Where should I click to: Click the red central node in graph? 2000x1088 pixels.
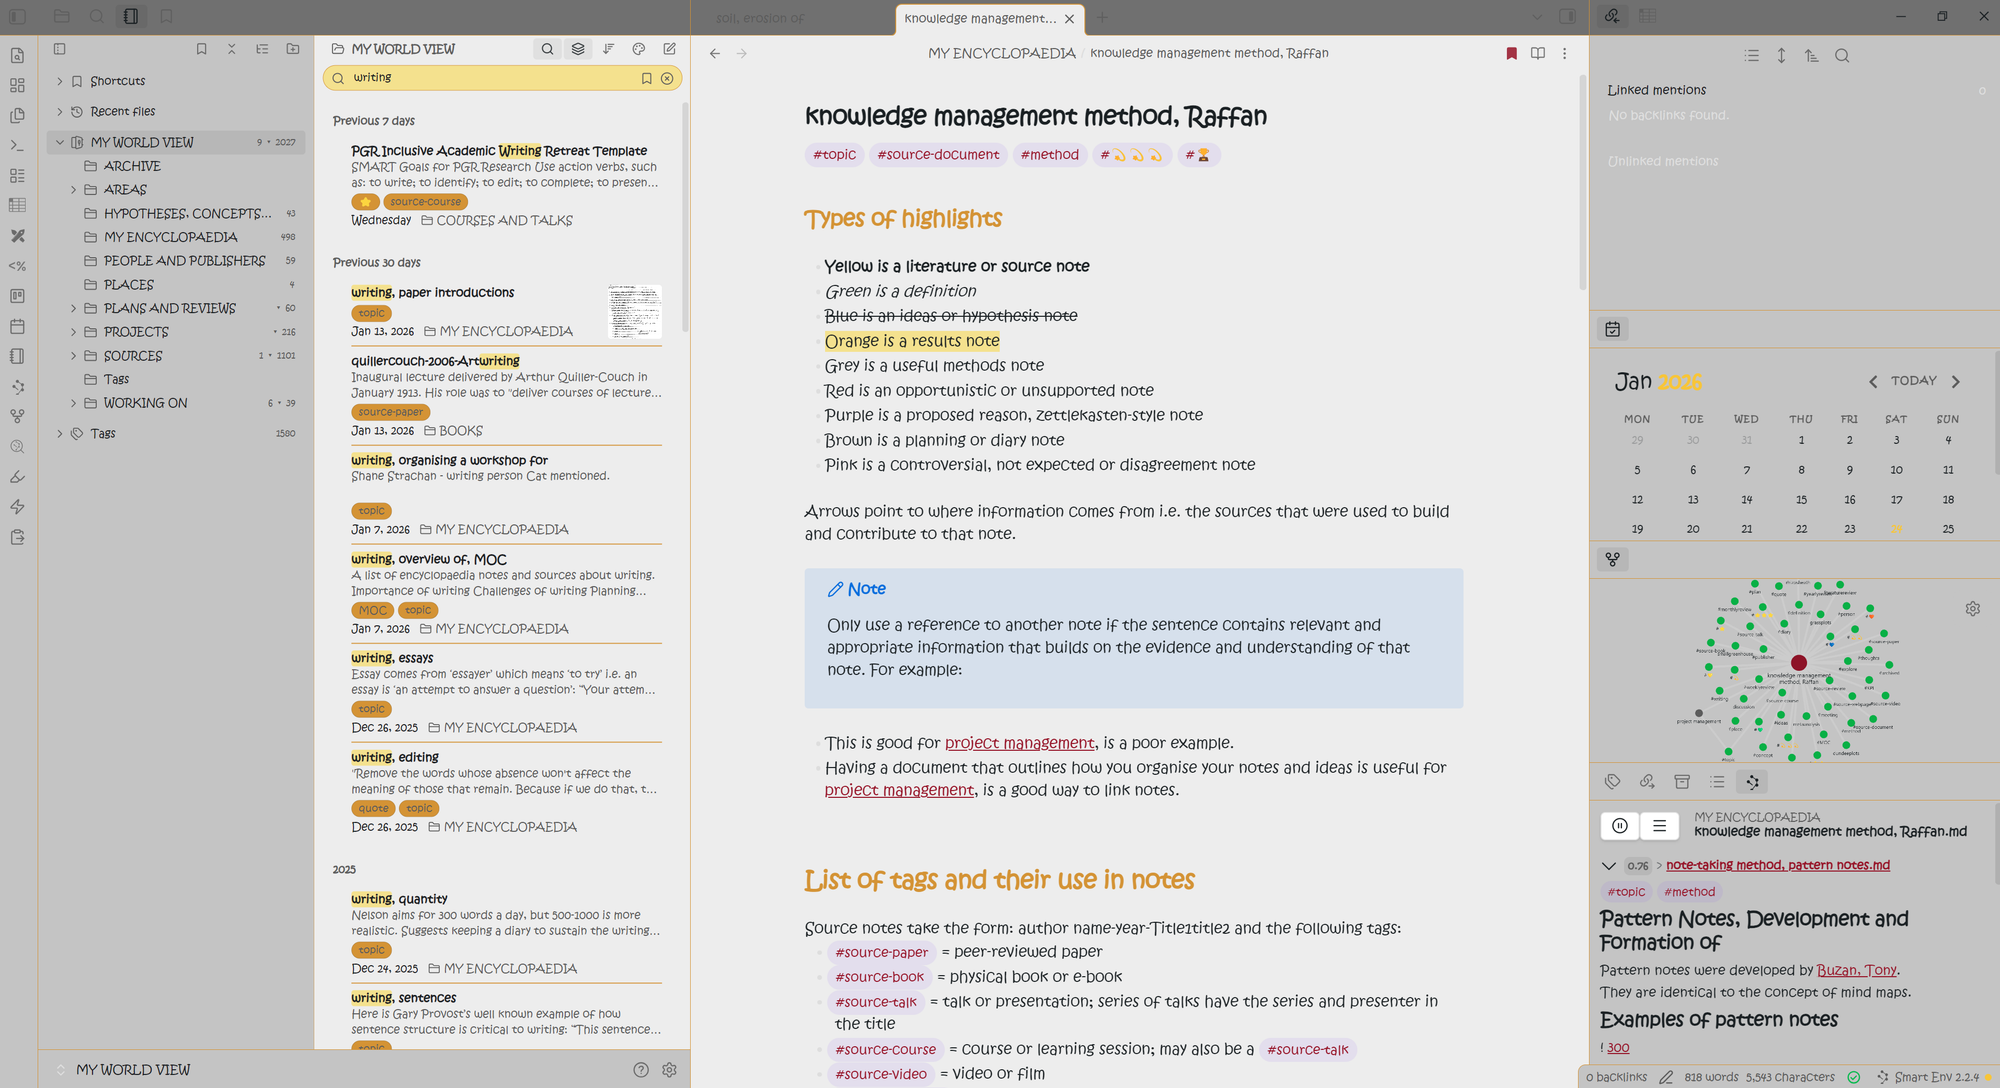click(x=1798, y=662)
